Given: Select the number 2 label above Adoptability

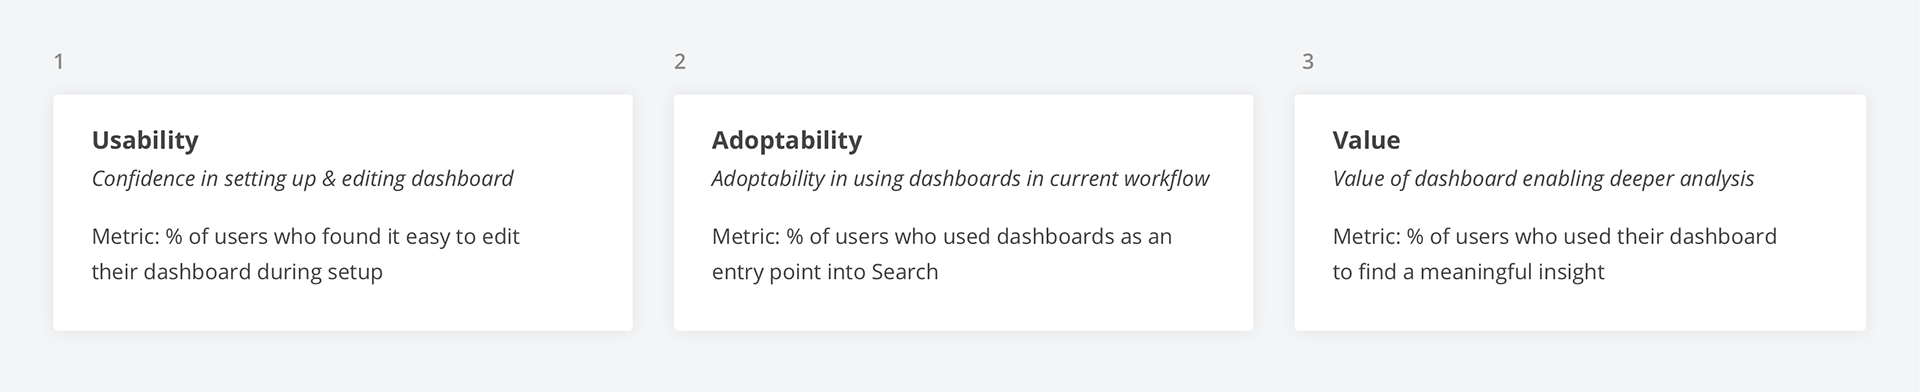Looking at the screenshot, I should (680, 62).
